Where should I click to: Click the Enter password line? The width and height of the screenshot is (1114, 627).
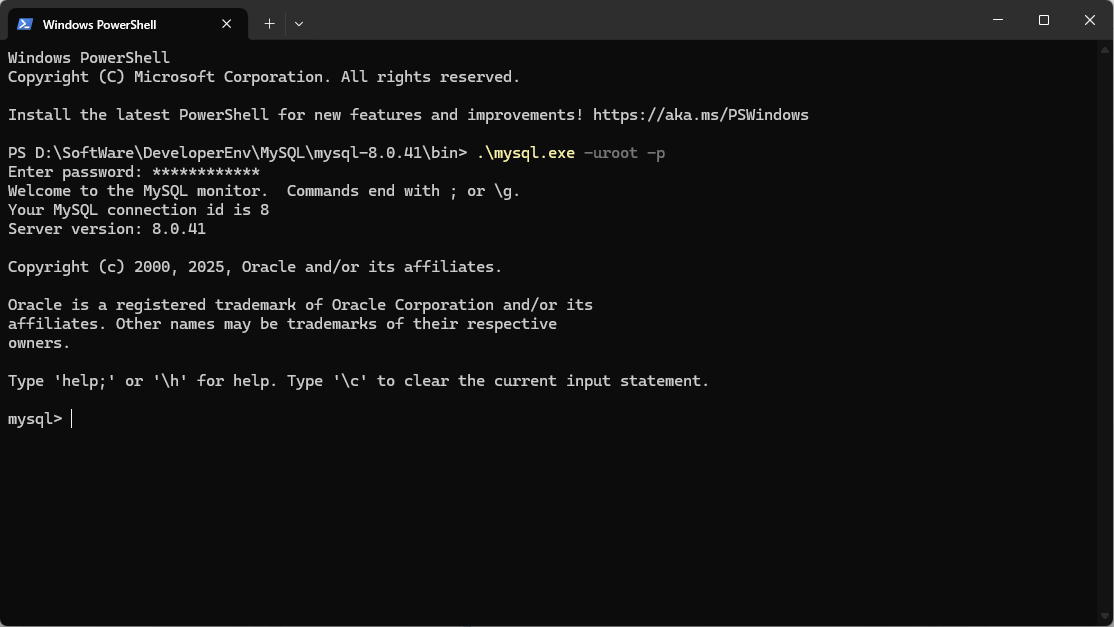tap(130, 171)
